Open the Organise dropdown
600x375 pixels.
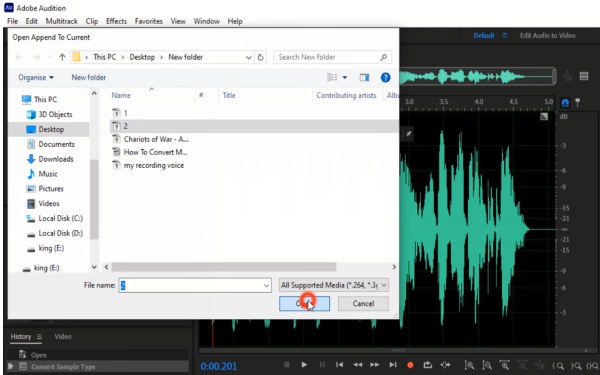(36, 77)
